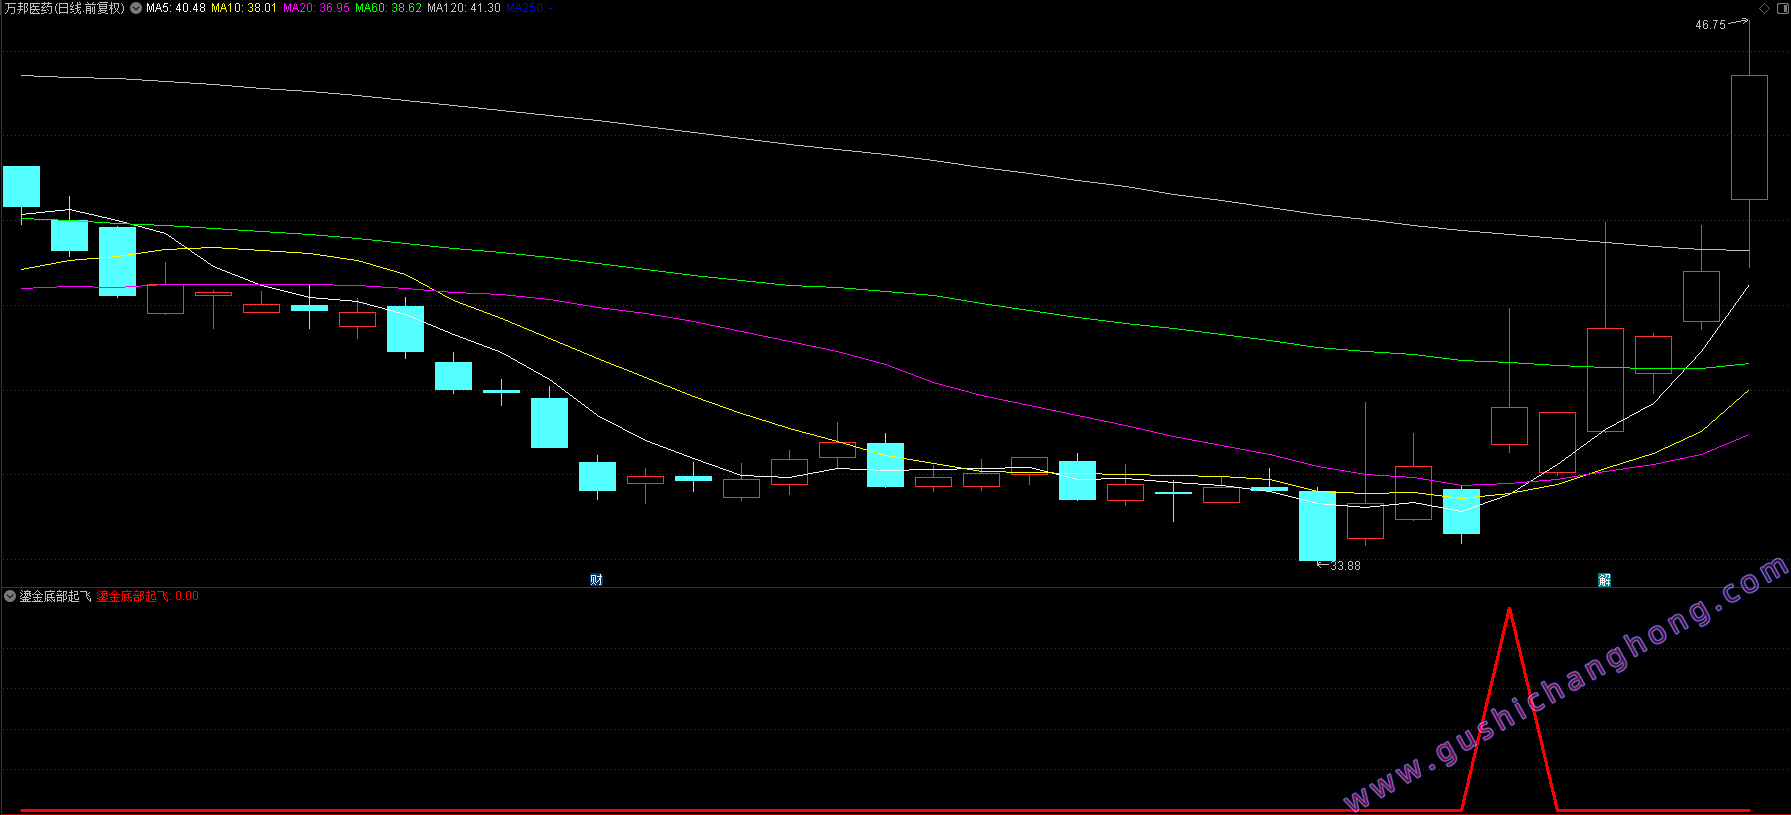1791x815 pixels.
Task: Click the white 鎏金底部起飞 indicator name
Action: click(56, 596)
